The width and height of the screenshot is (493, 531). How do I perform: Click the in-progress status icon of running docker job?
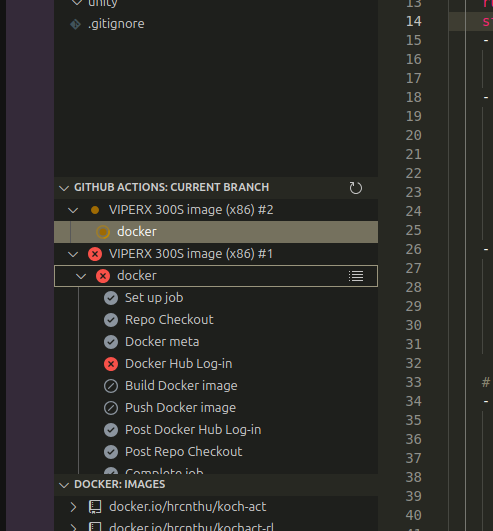tap(103, 232)
